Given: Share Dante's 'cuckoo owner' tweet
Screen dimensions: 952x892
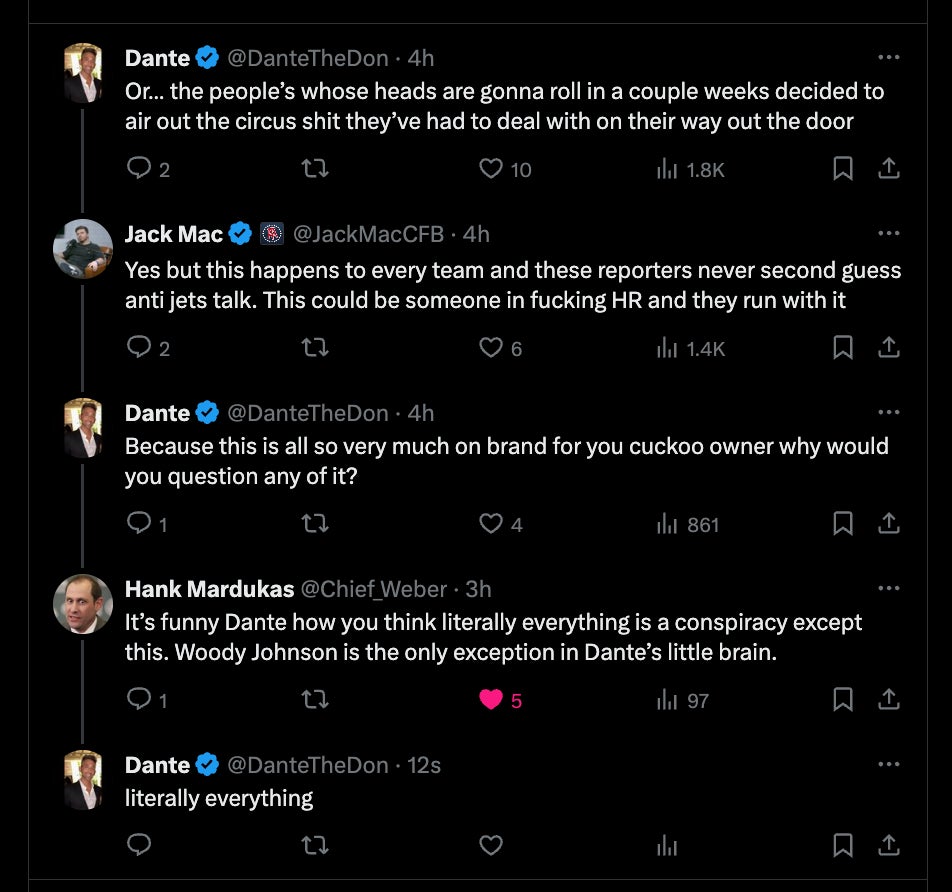Looking at the screenshot, I should coord(888,524).
